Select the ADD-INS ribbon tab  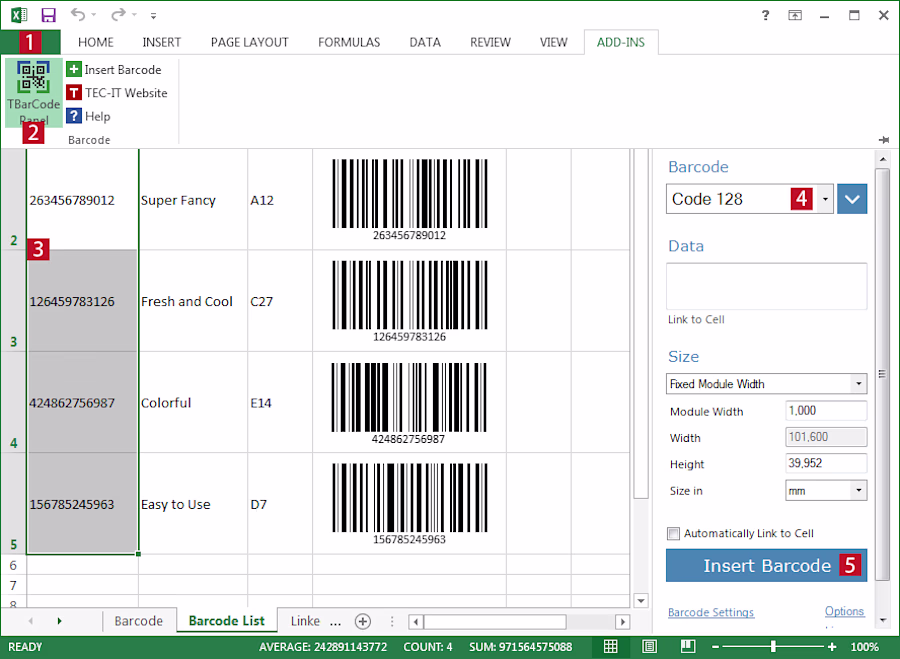[620, 42]
